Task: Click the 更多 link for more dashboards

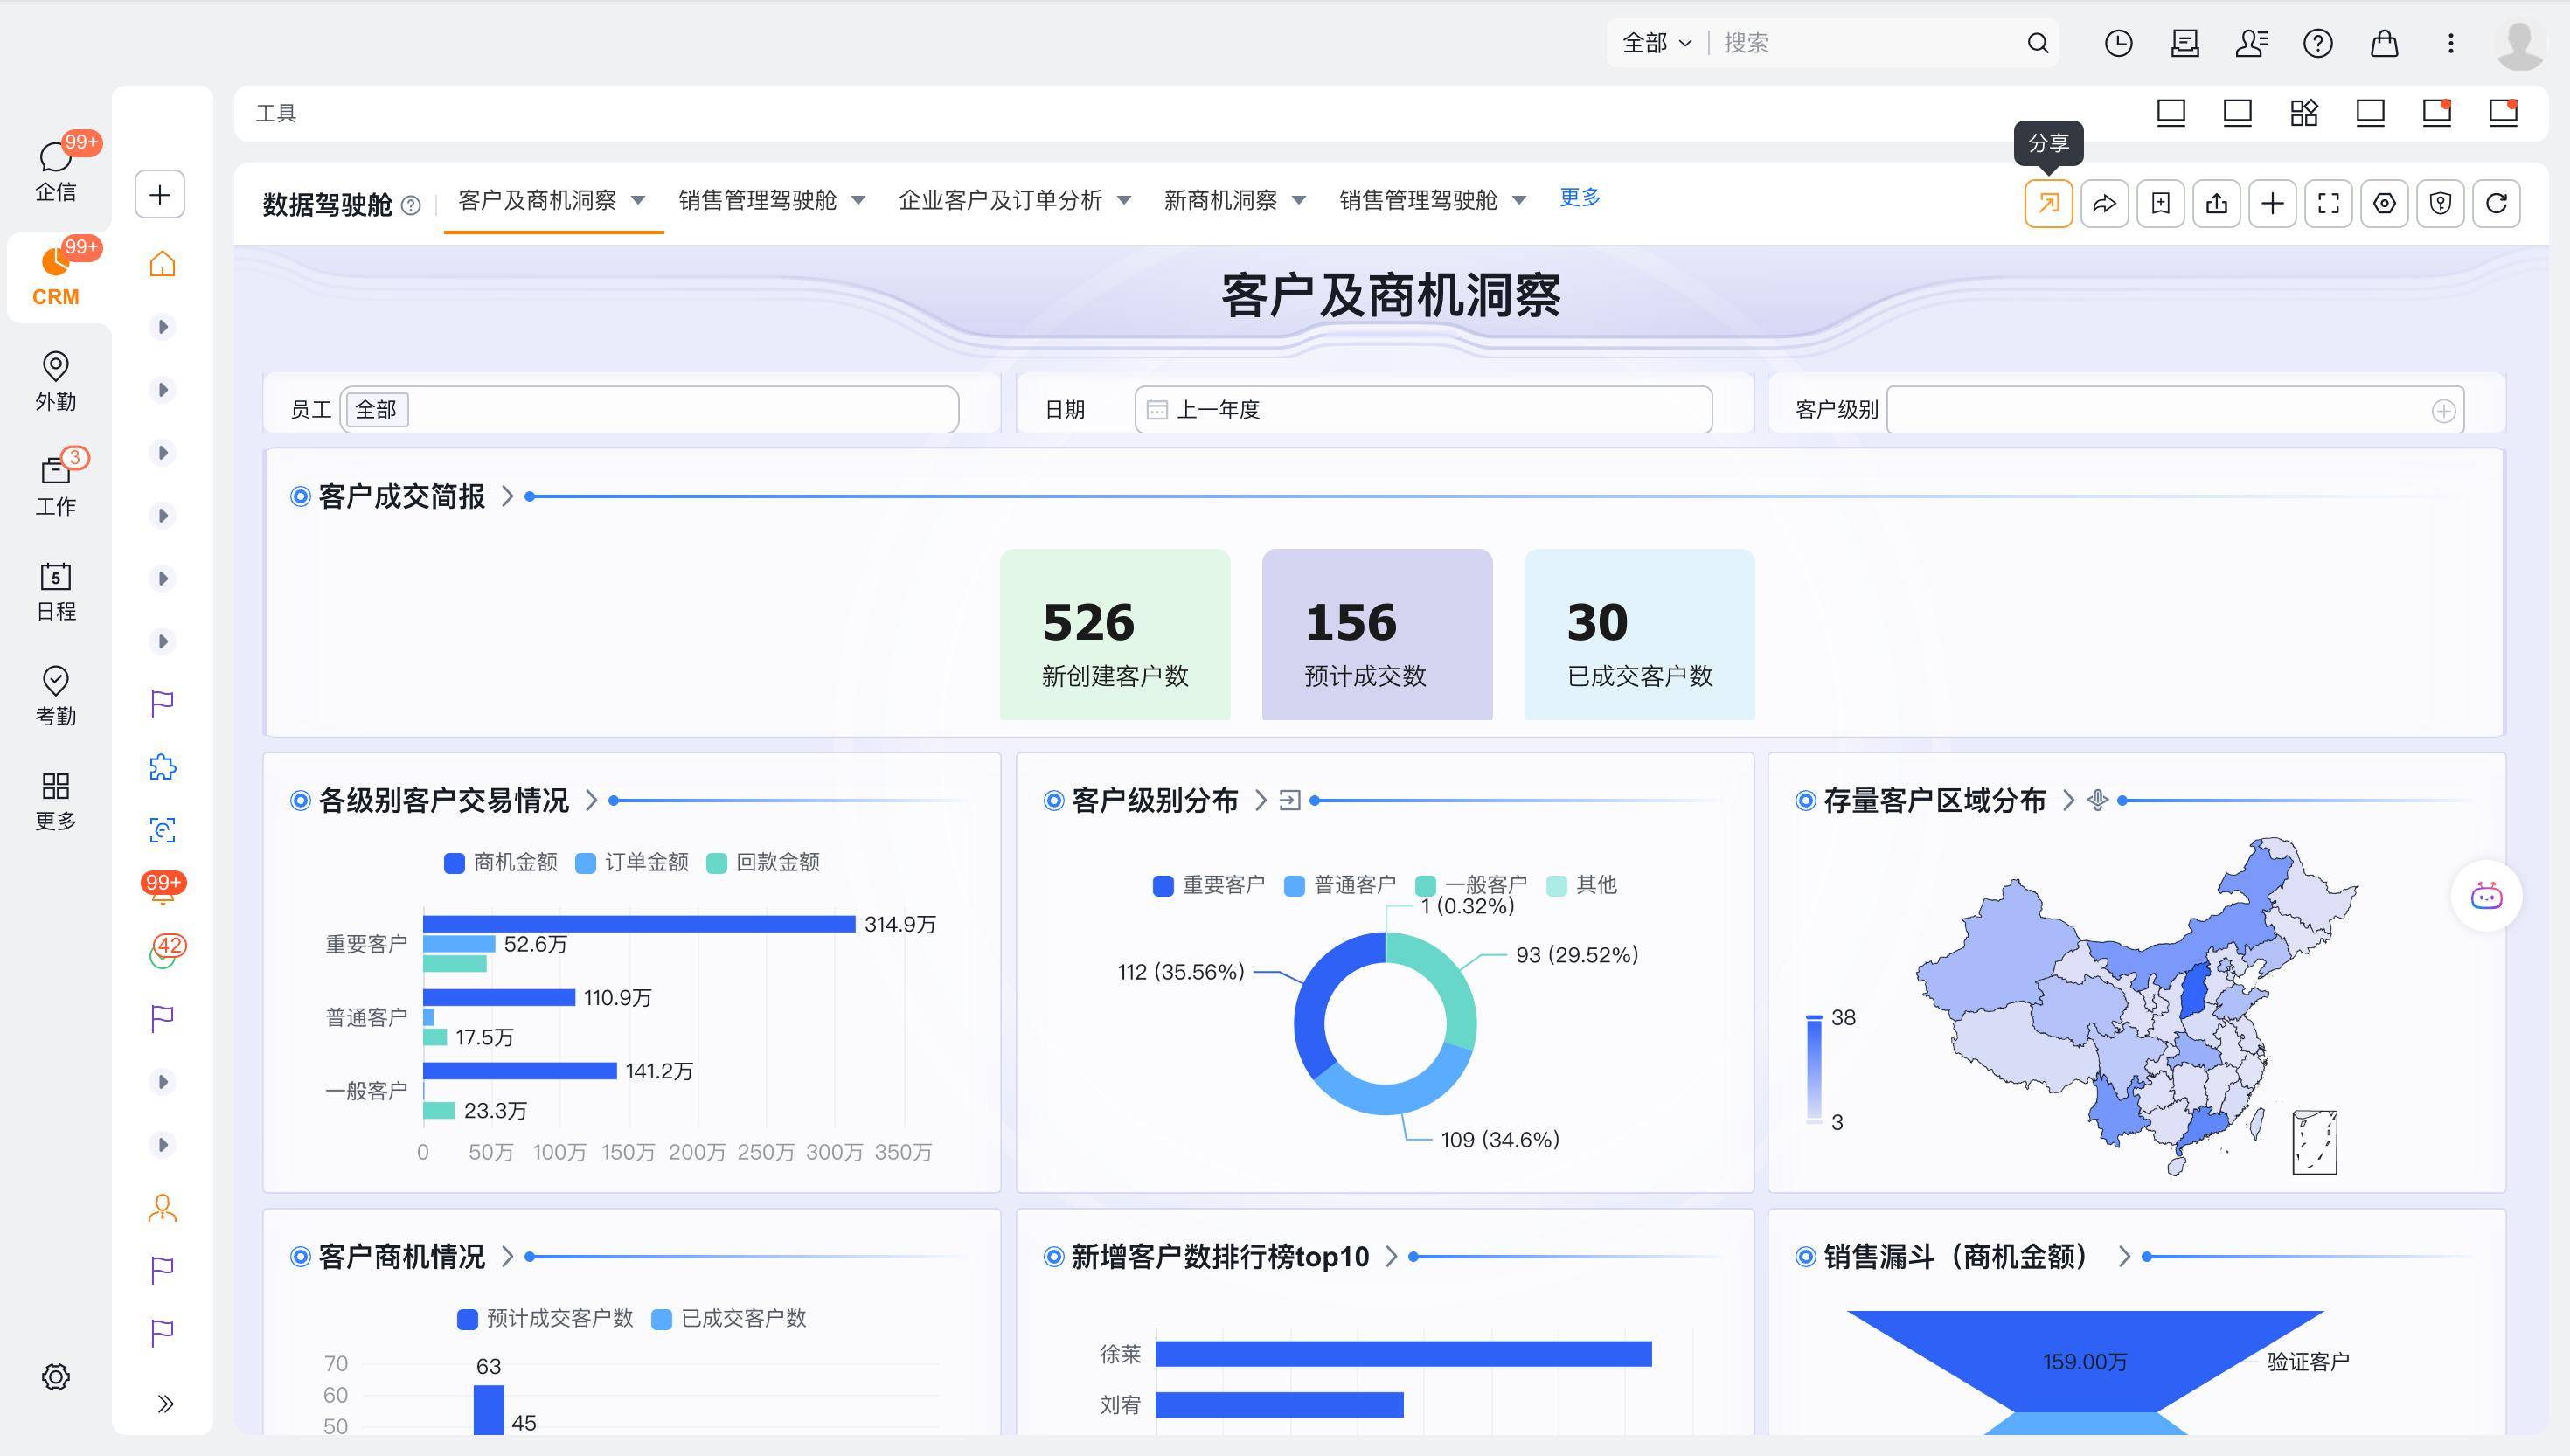Action: click(x=1580, y=197)
